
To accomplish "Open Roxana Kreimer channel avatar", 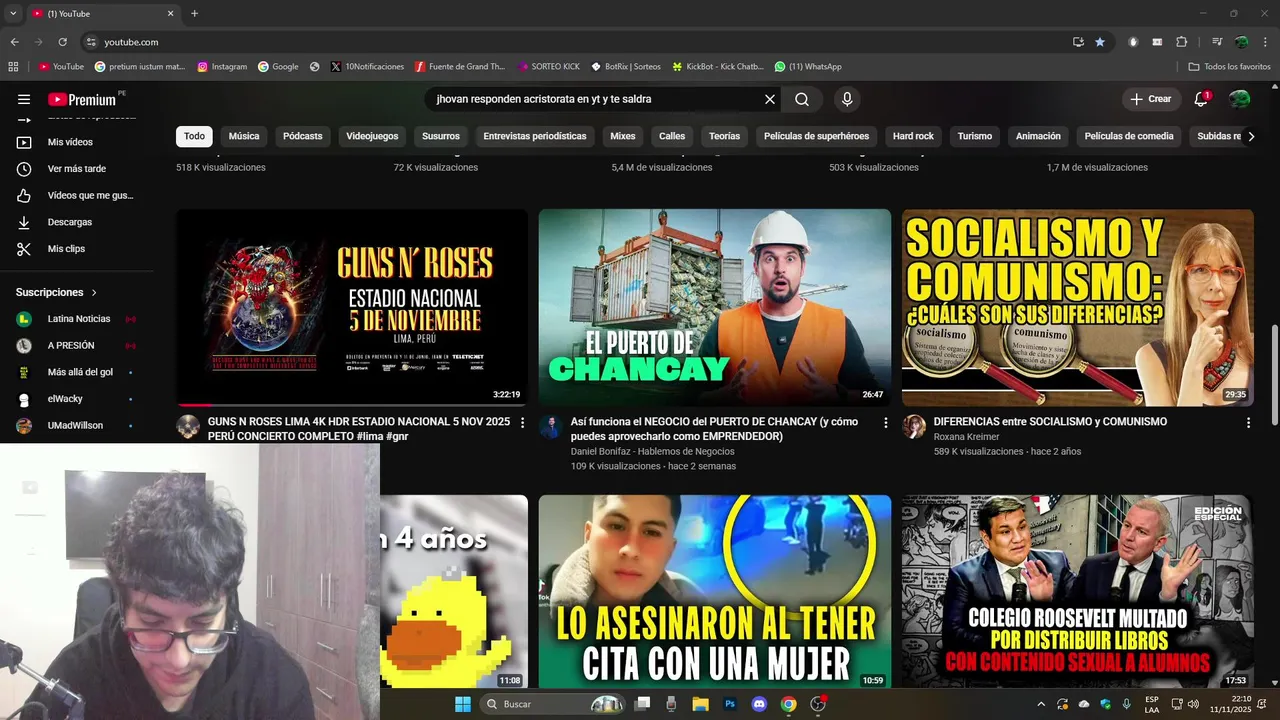I will [x=914, y=427].
